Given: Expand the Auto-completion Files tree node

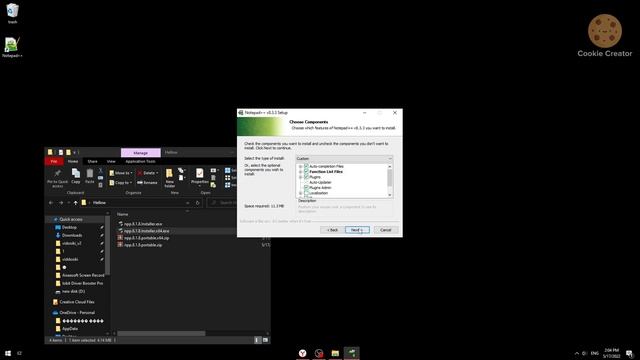Looking at the screenshot, I should (x=300, y=167).
